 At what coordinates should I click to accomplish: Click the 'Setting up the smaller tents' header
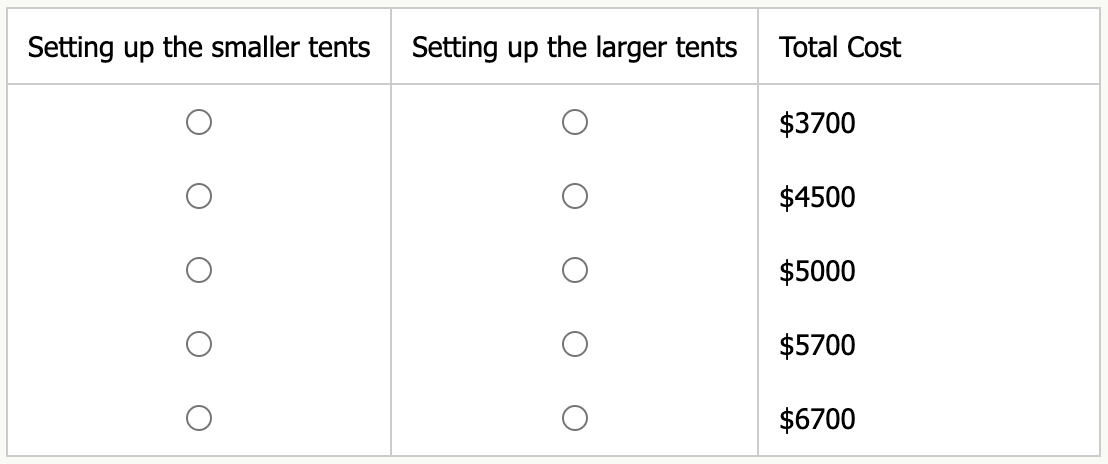199,47
